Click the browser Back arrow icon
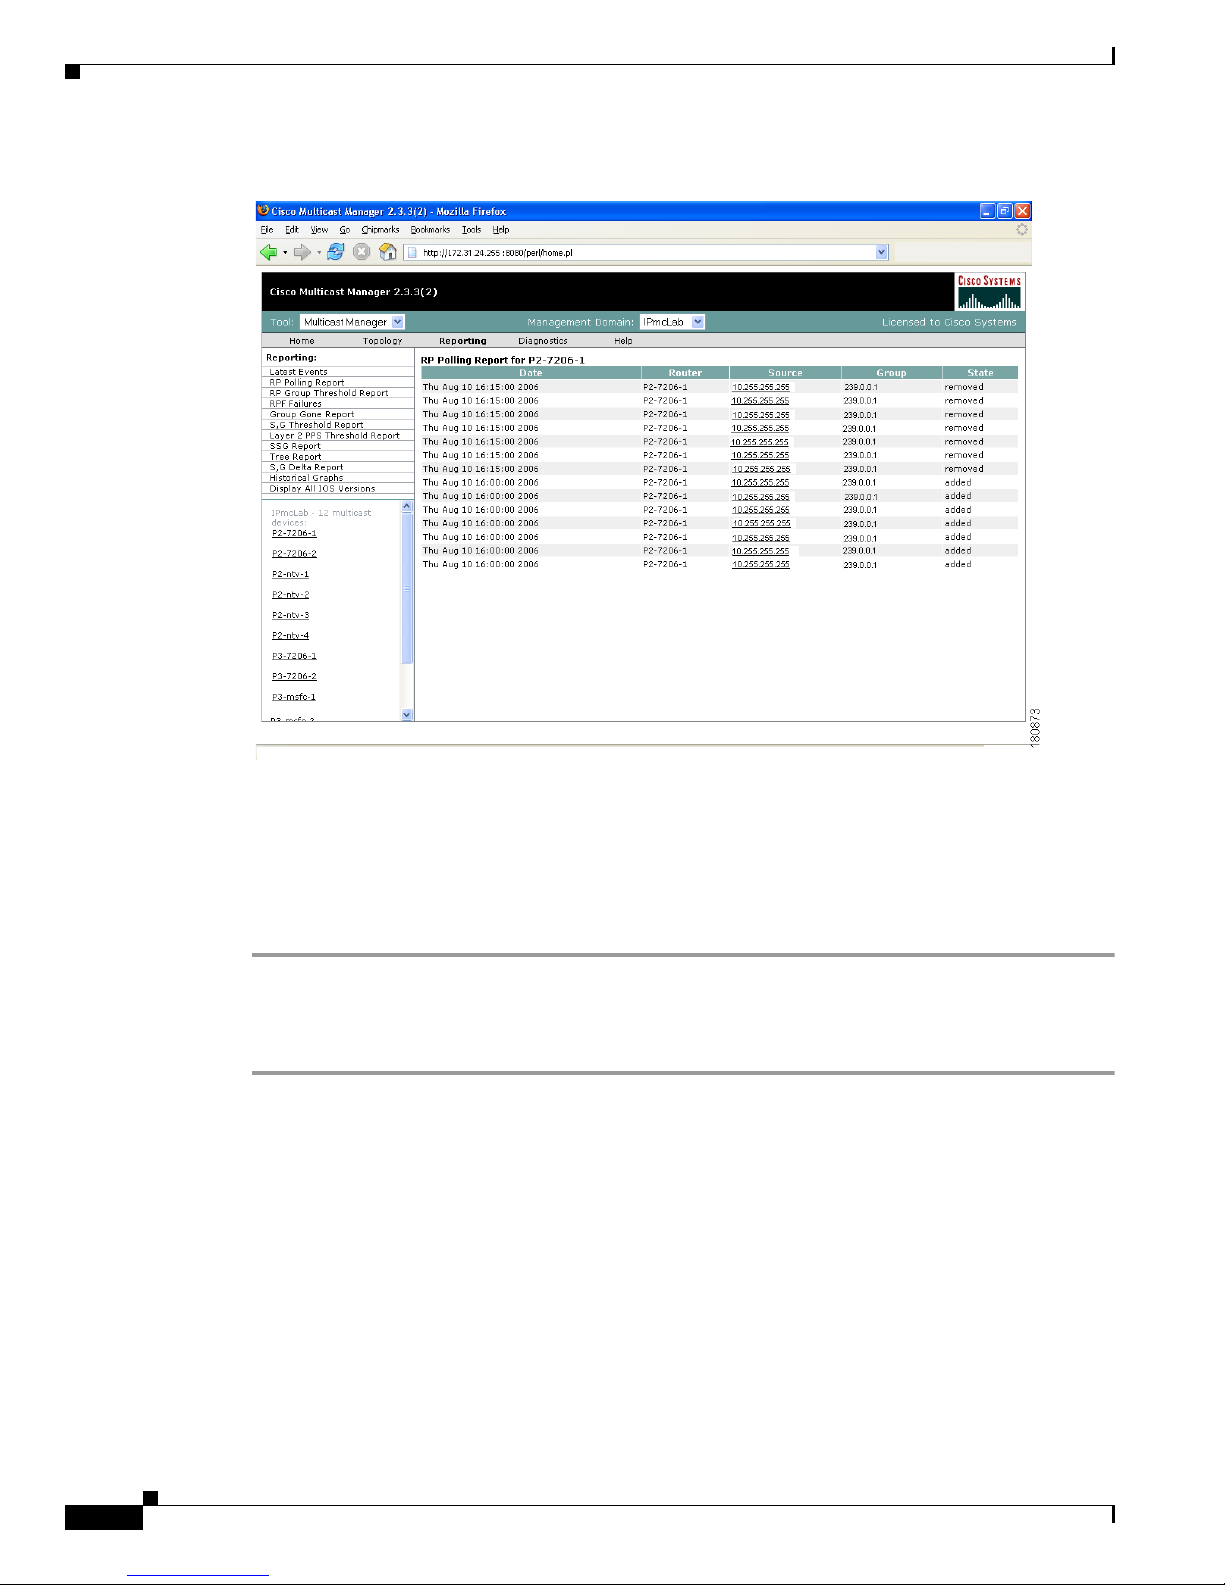Image resolution: width=1225 pixels, height=1585 pixels. (268, 252)
